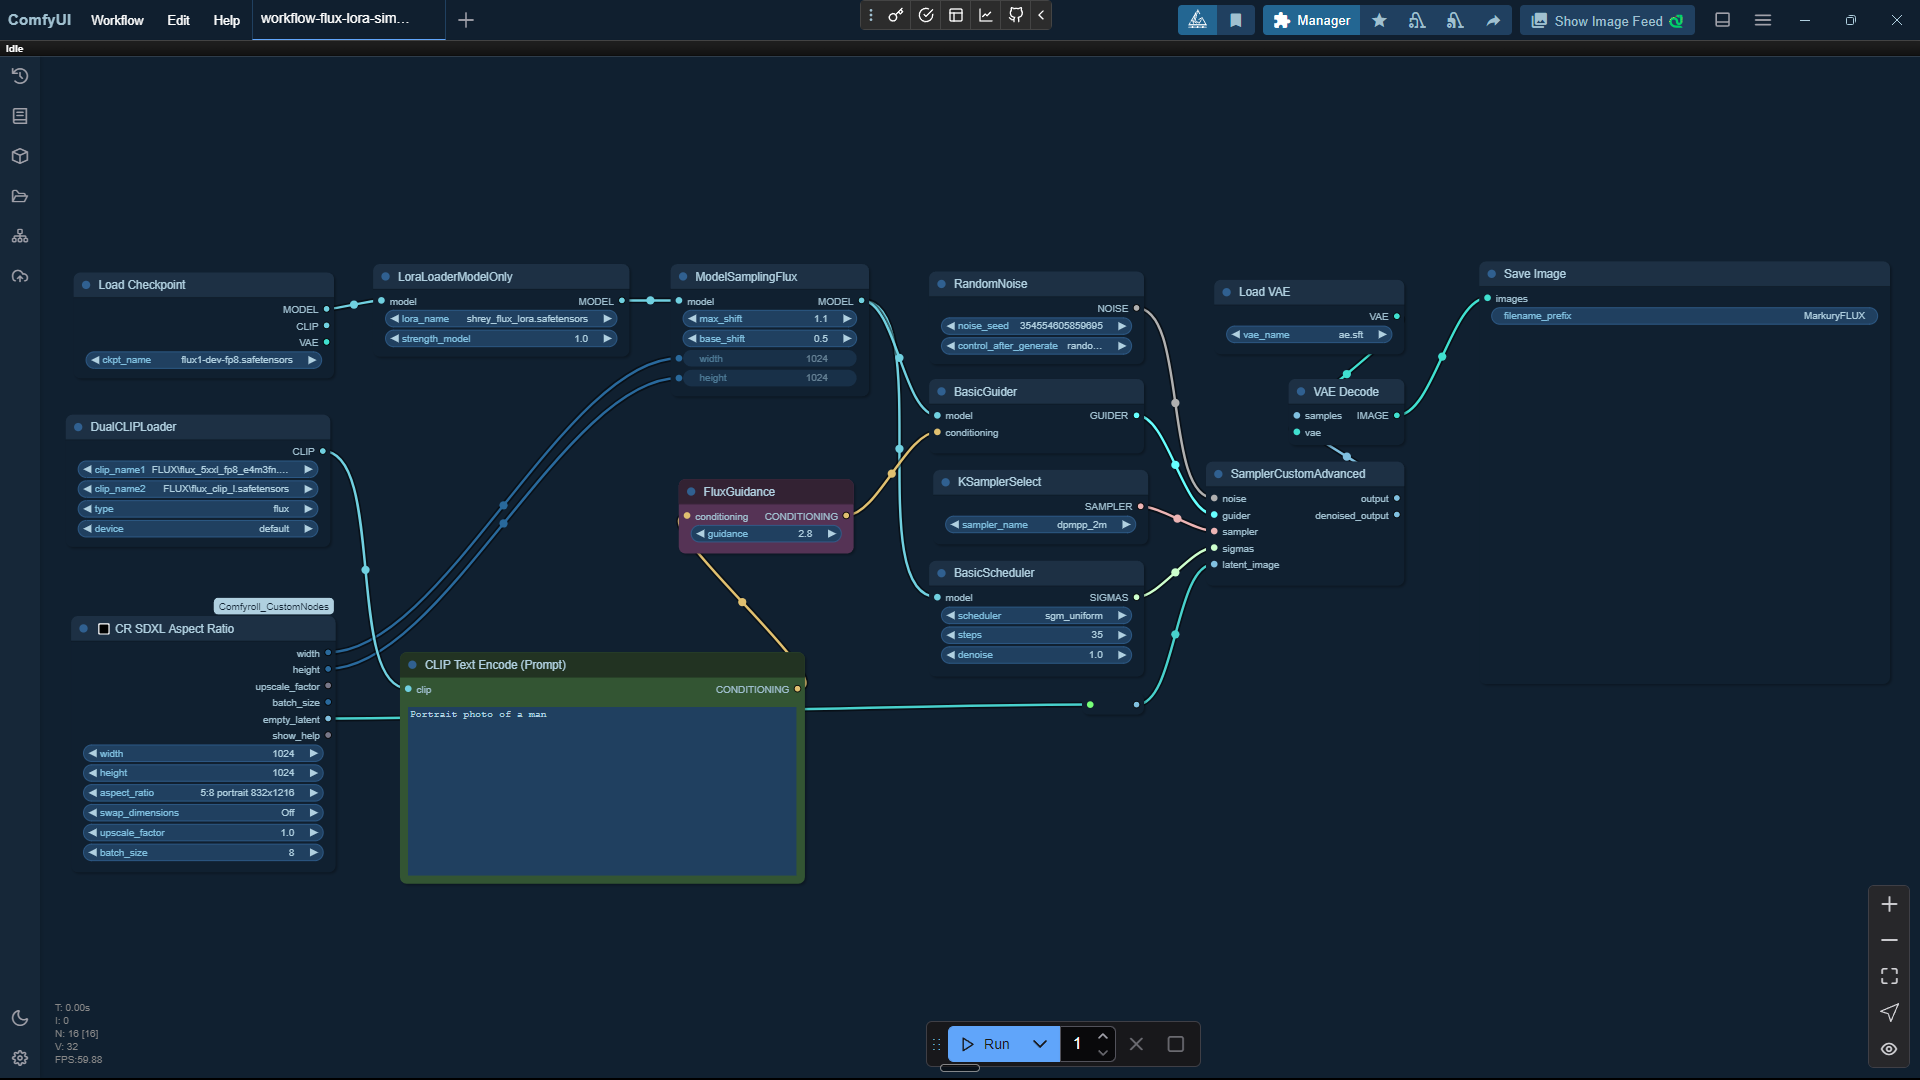The width and height of the screenshot is (1920, 1080).
Task: Increase steps value with right arrow
Action: point(1122,635)
